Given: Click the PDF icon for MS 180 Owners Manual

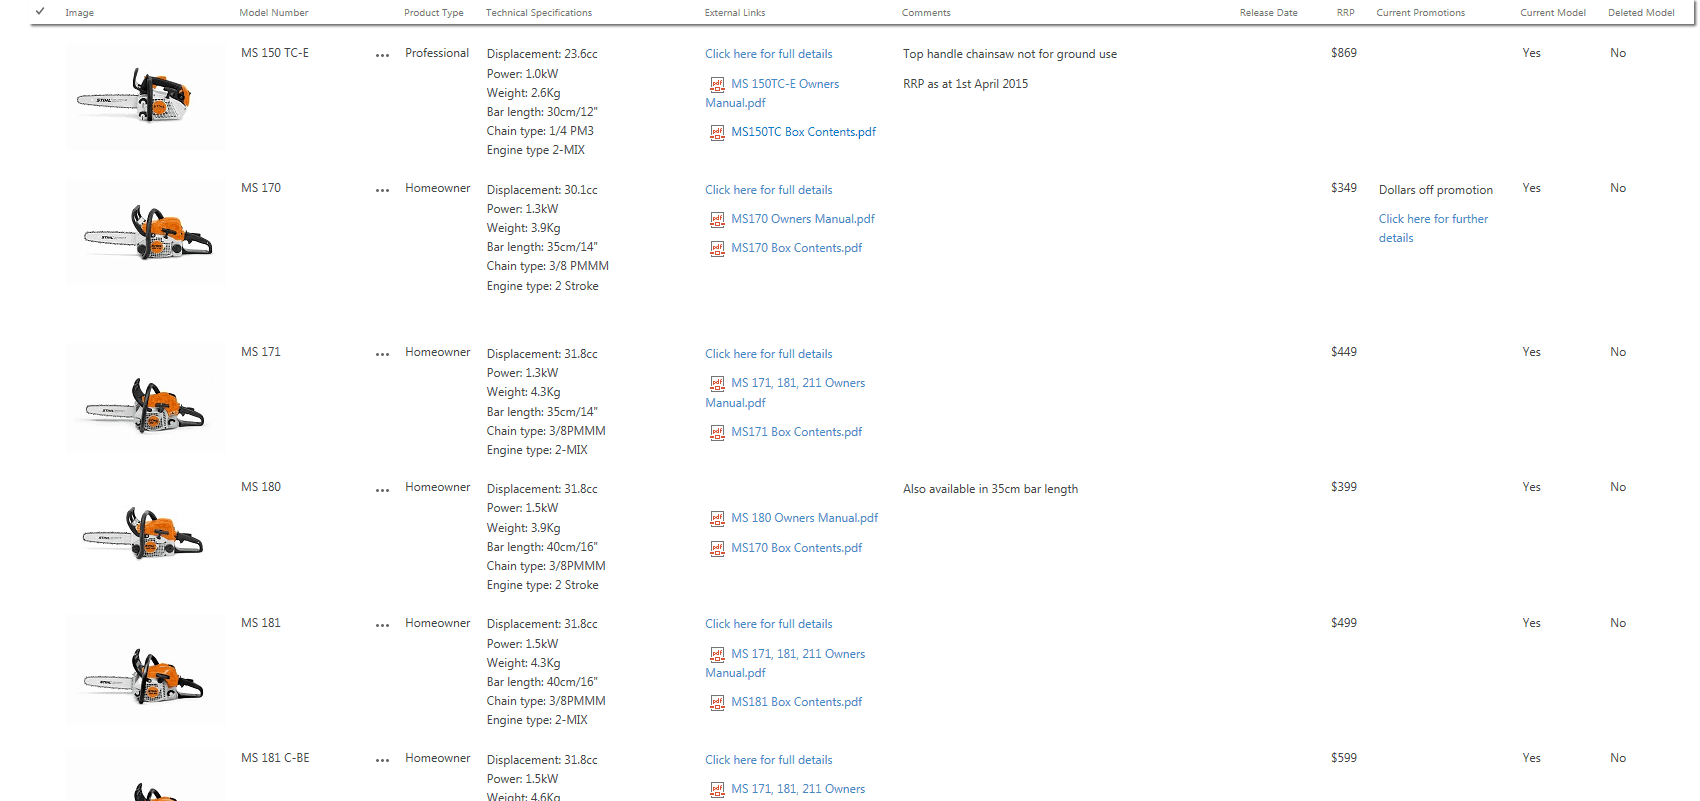Looking at the screenshot, I should pyautogui.click(x=717, y=518).
